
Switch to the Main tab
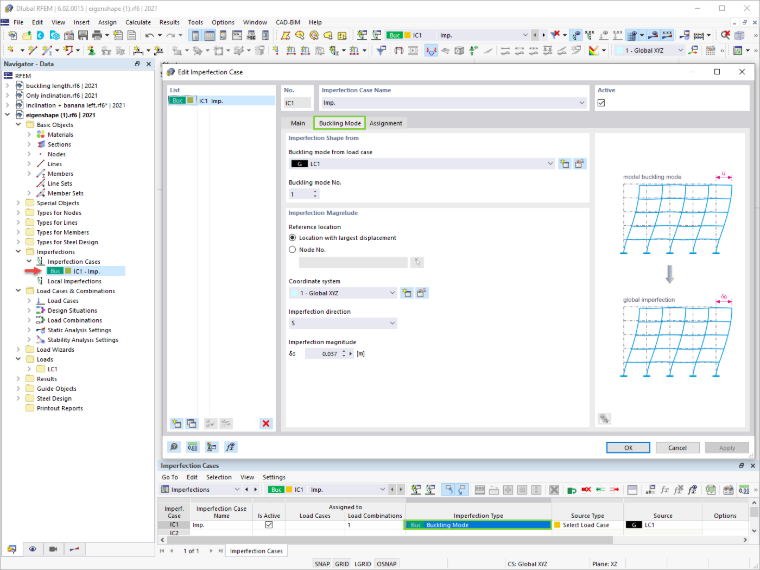tap(298, 123)
